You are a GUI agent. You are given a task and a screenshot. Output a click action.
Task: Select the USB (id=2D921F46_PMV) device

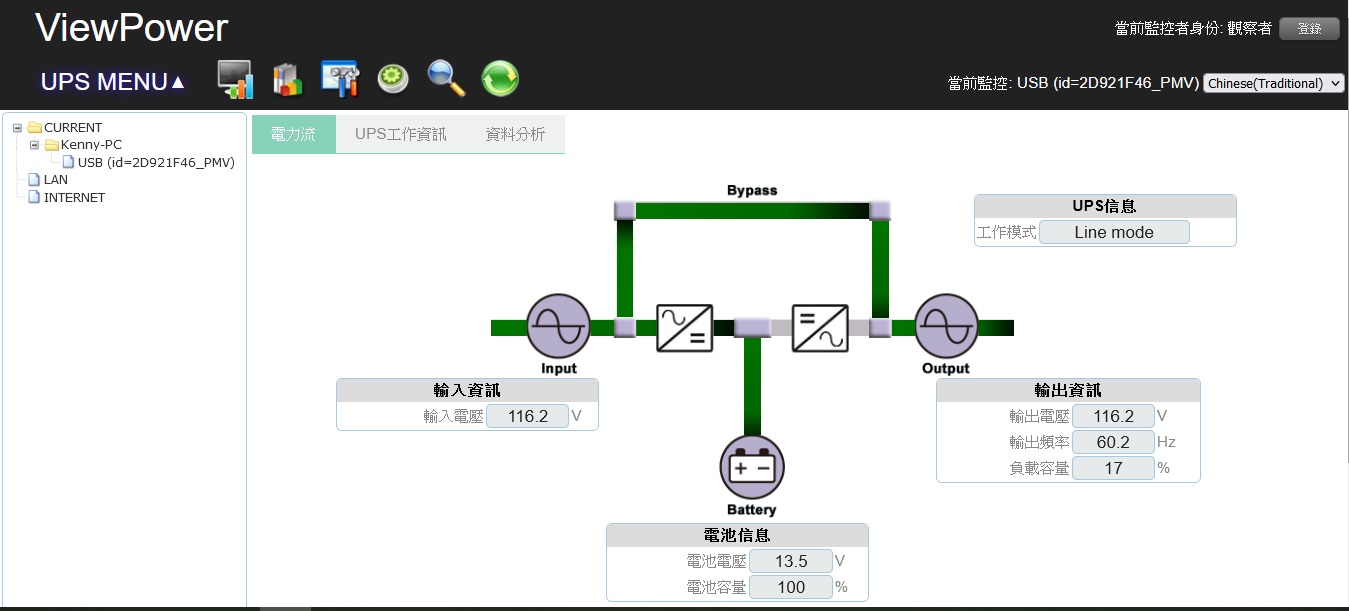(155, 161)
